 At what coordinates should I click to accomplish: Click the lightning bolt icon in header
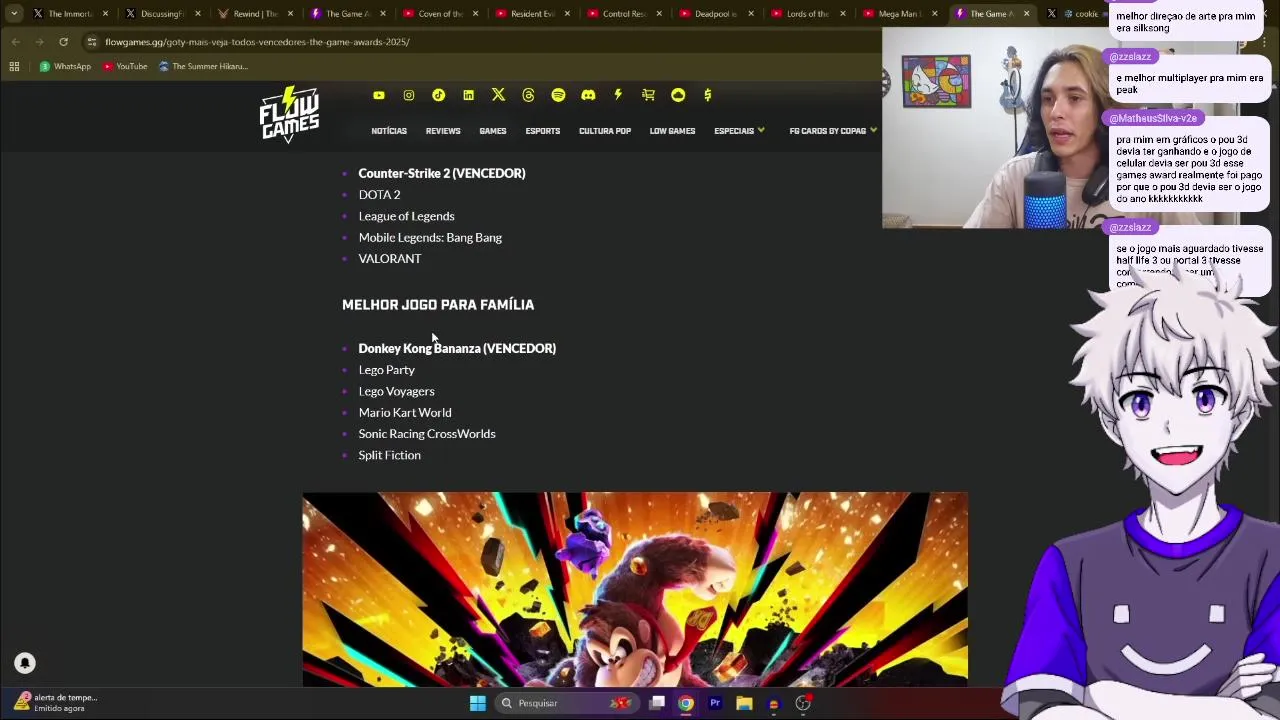pyautogui.click(x=618, y=95)
